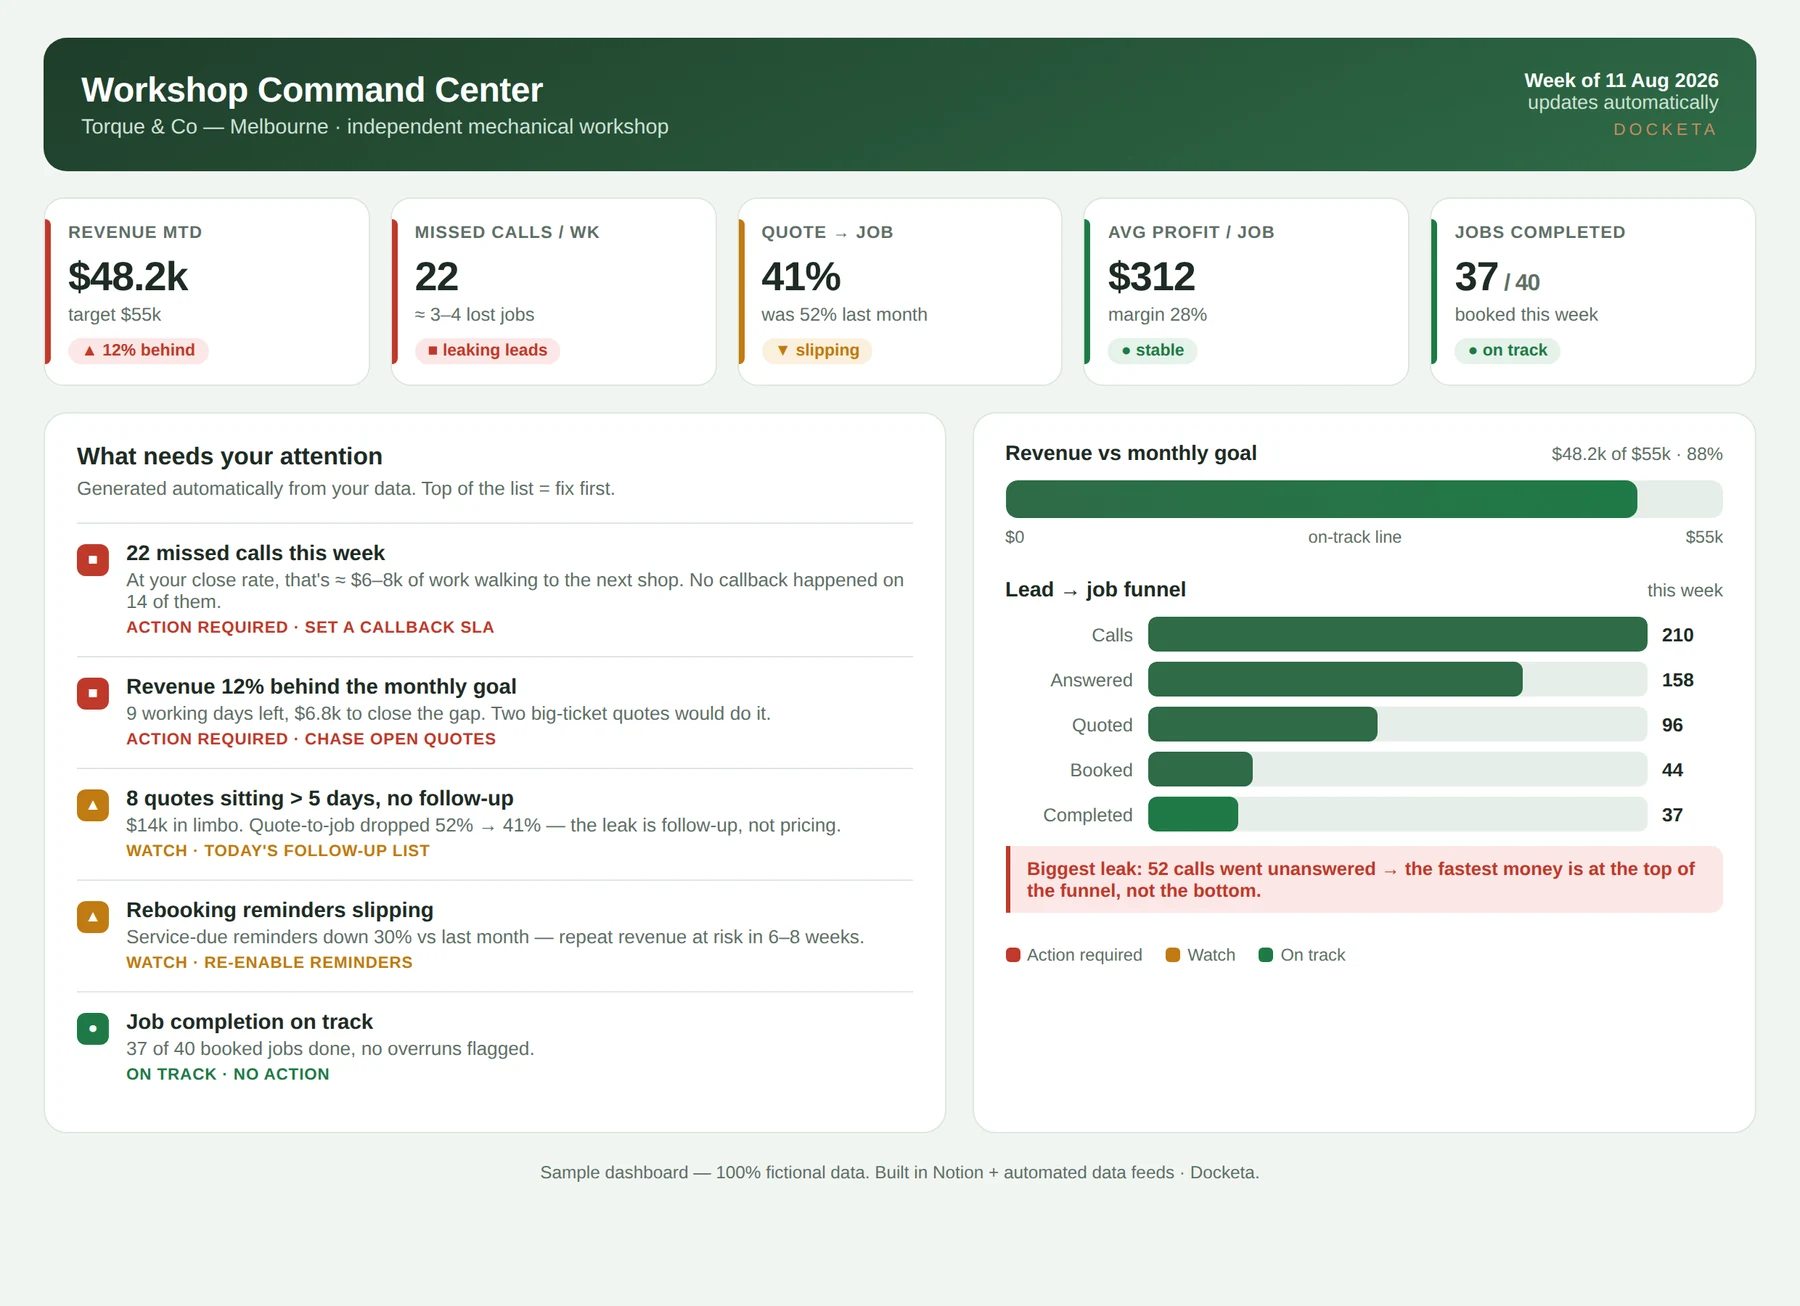
Task: Select RE-ENABLE REMINDERS action link
Action: coord(308,963)
